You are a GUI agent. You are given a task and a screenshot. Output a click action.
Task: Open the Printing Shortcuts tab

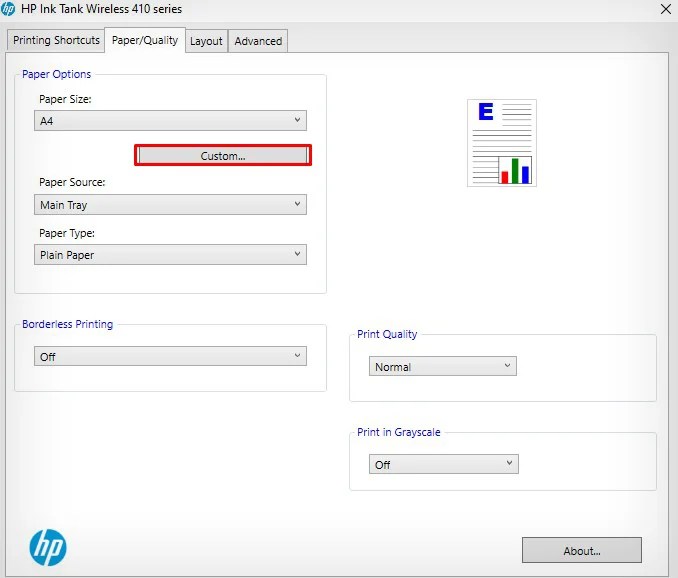pos(56,41)
